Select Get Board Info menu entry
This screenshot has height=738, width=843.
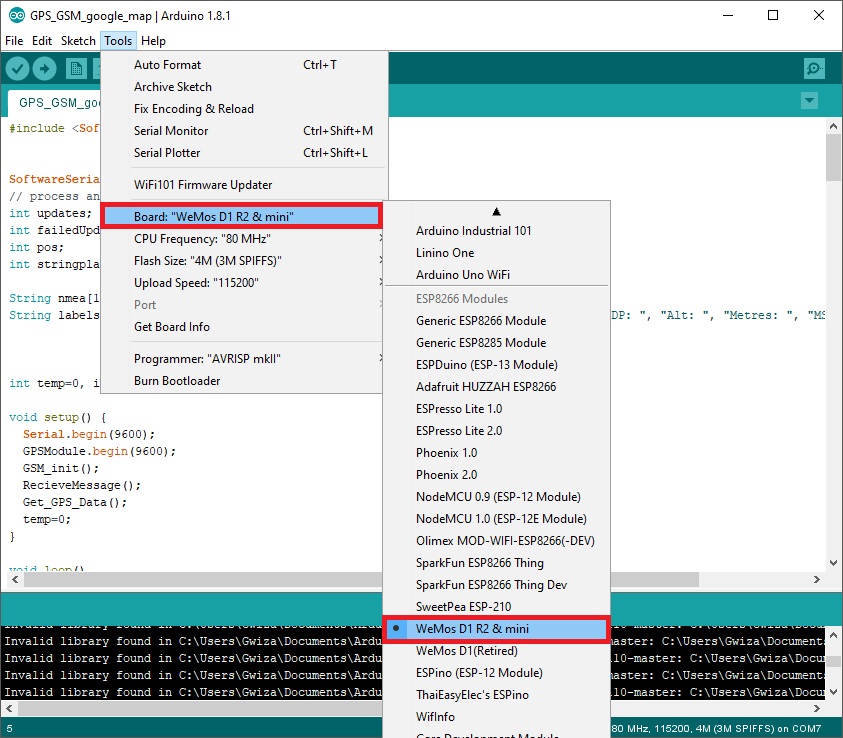point(172,327)
